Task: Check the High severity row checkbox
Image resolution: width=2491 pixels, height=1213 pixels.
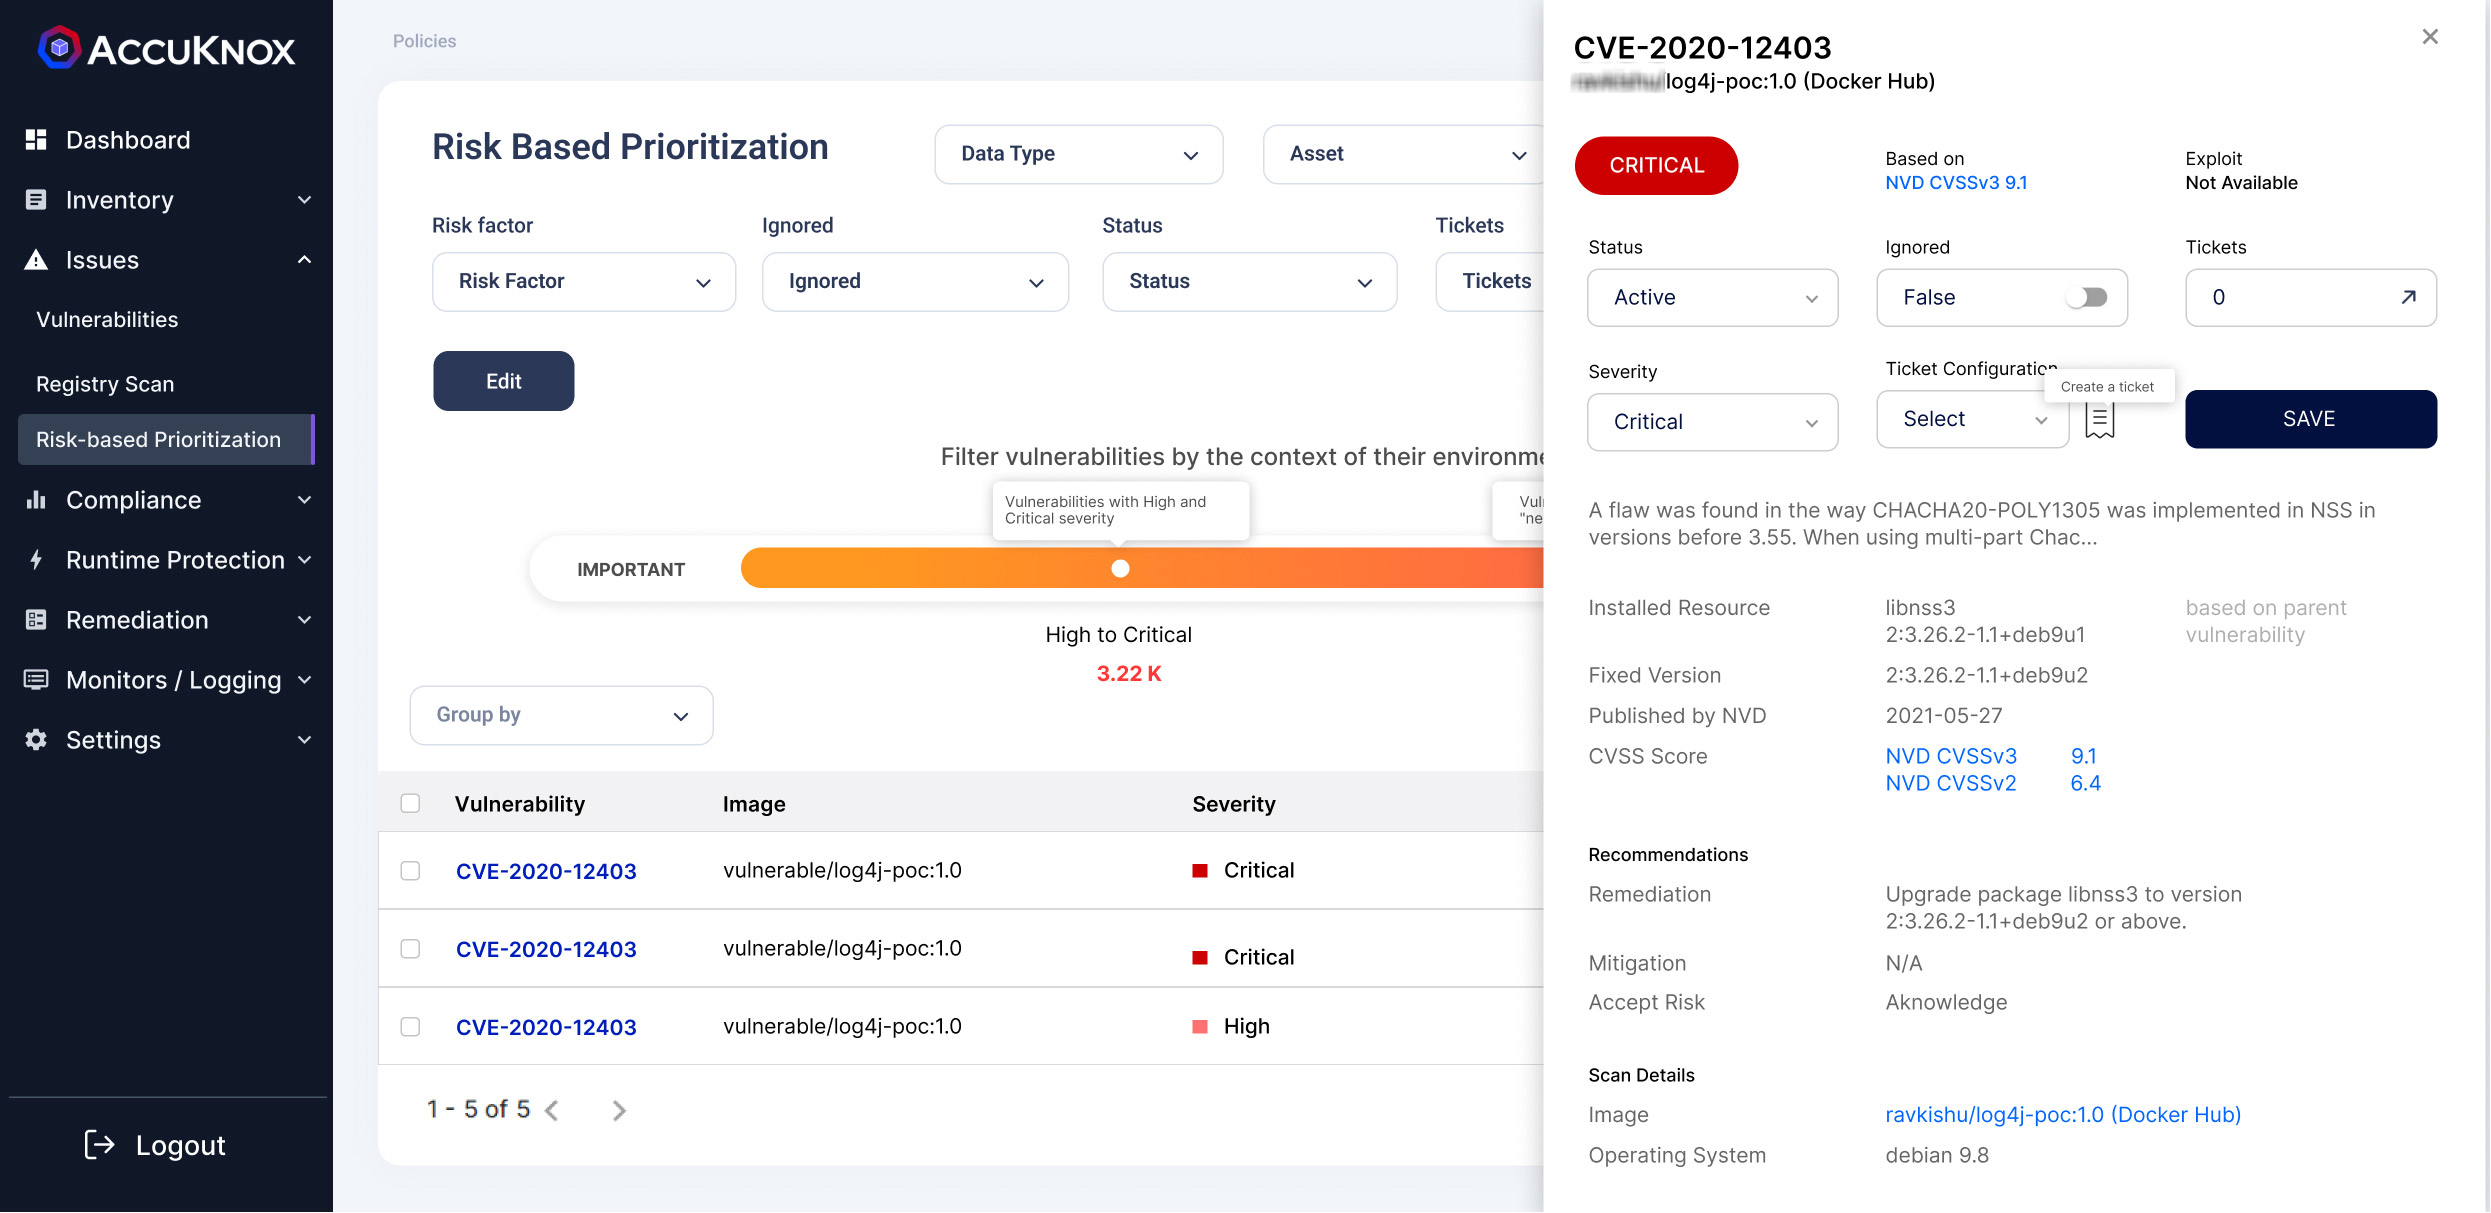Action: pyautogui.click(x=410, y=1026)
